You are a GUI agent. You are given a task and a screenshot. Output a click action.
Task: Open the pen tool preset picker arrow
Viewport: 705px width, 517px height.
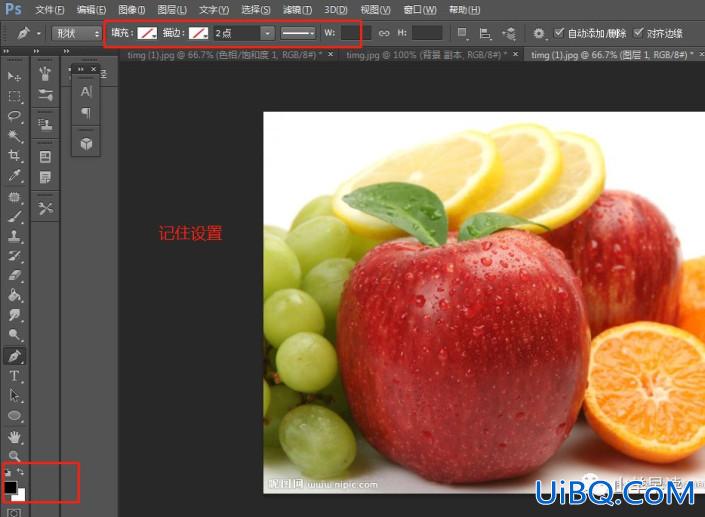click(x=39, y=33)
